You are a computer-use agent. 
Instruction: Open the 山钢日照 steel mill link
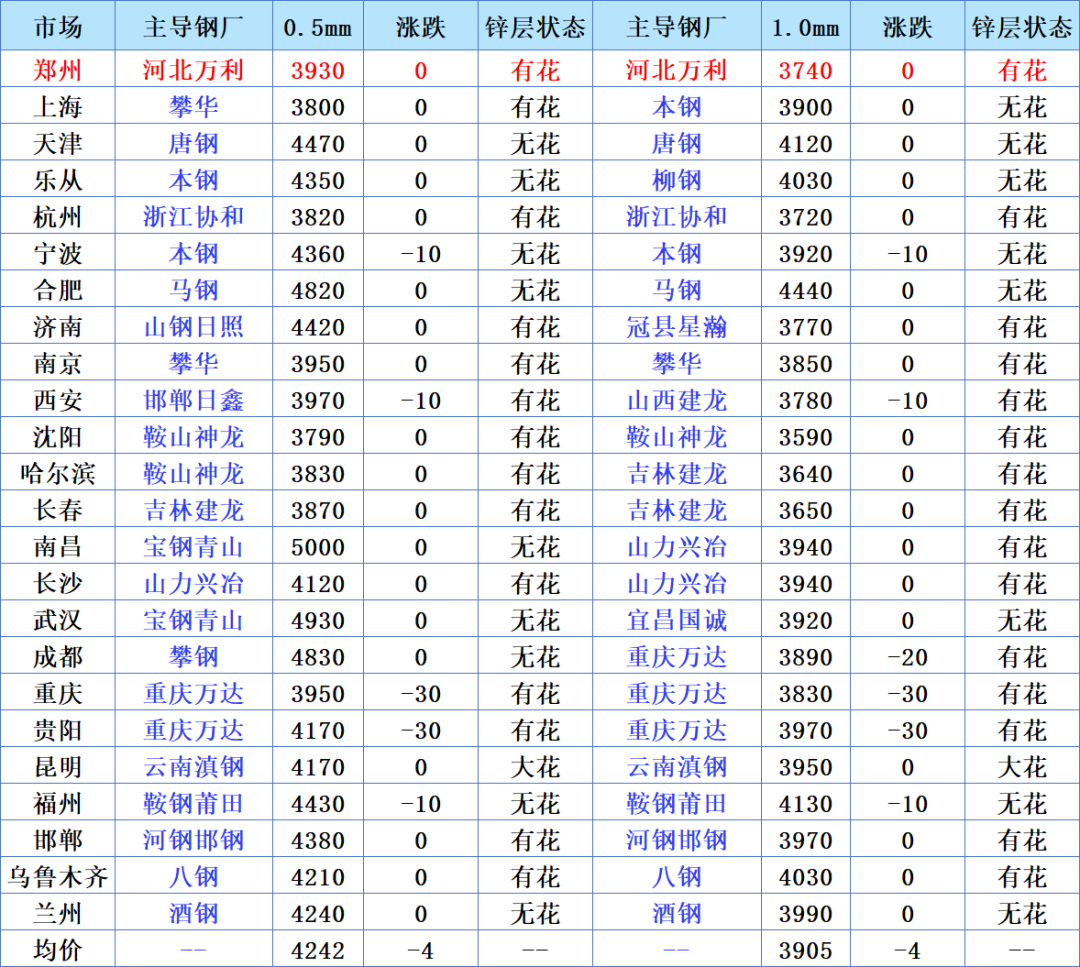(194, 327)
